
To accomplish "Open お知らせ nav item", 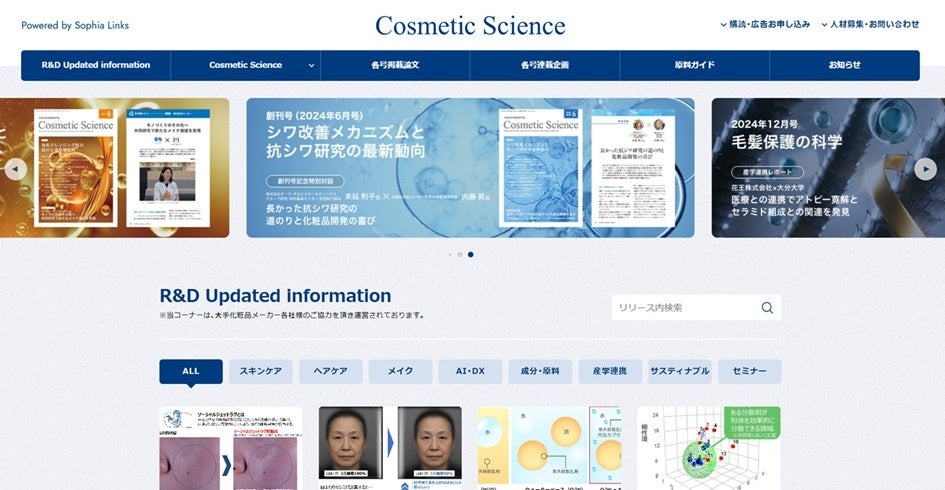I will 844,65.
